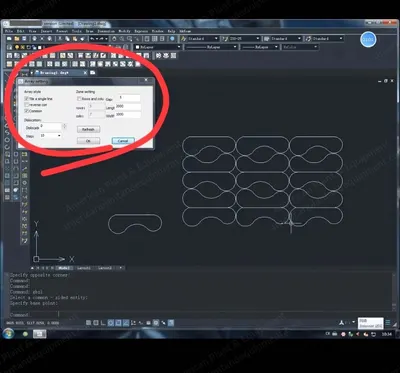Click the Open folder icon in the toolbar
Image resolution: width=400 pixels, height=373 pixels.
(x=17, y=39)
